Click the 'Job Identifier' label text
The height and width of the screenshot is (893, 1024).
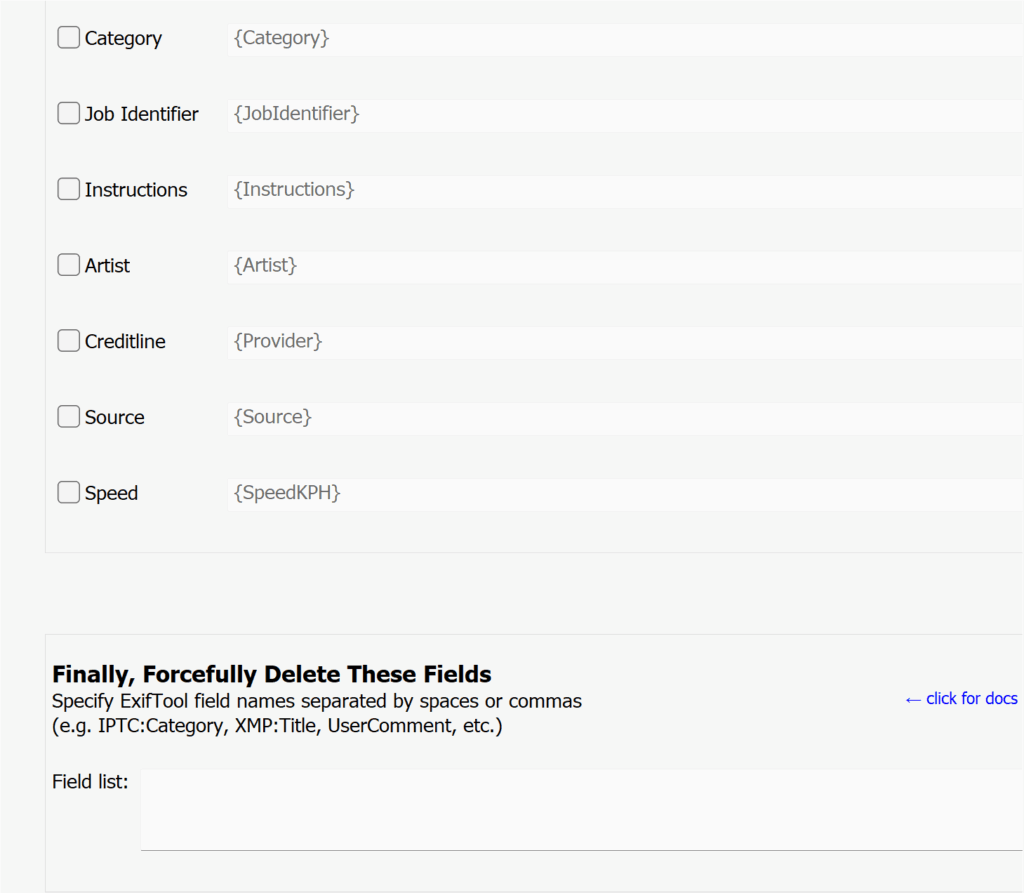pyautogui.click(x=141, y=115)
